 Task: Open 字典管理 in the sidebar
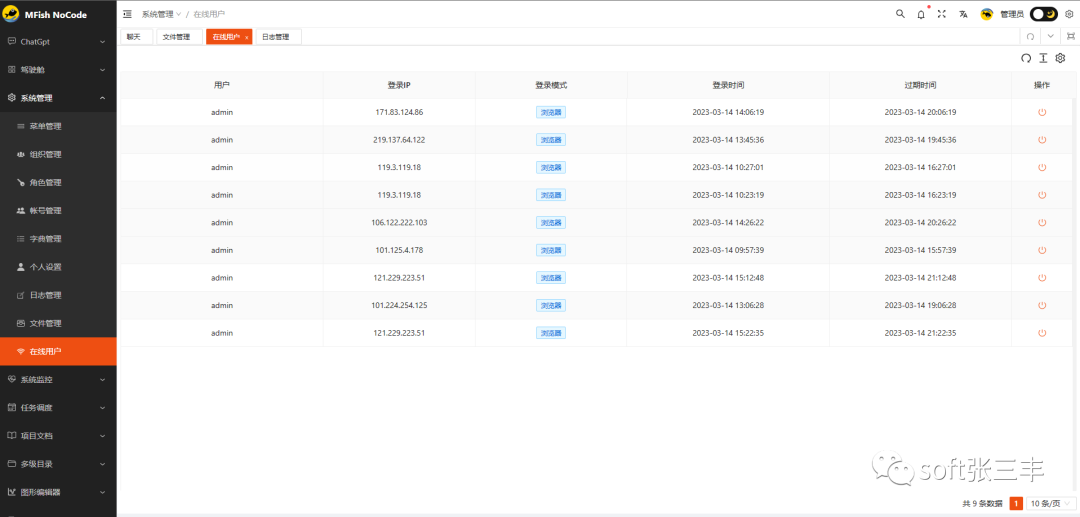click(58, 239)
